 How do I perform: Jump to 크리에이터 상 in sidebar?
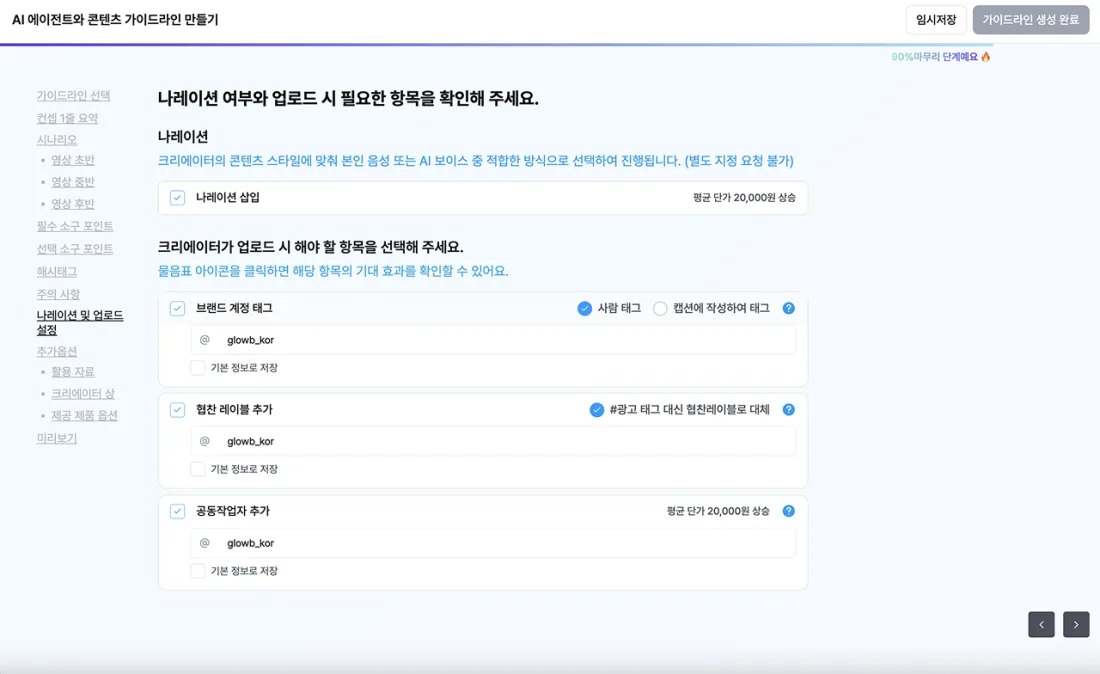[x=83, y=393]
